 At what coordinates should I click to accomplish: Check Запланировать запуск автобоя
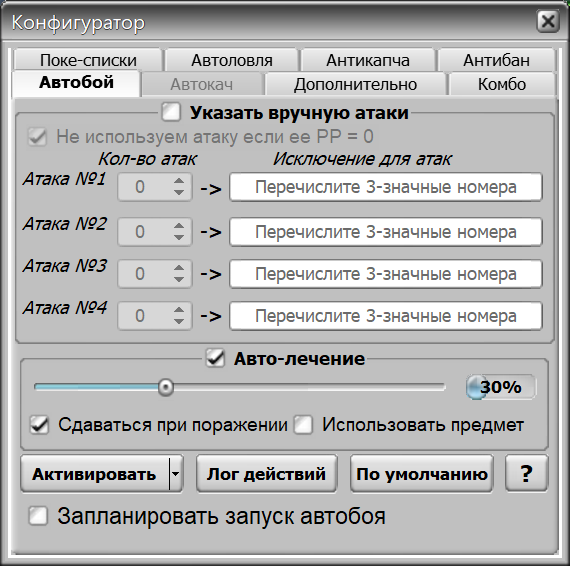38,516
